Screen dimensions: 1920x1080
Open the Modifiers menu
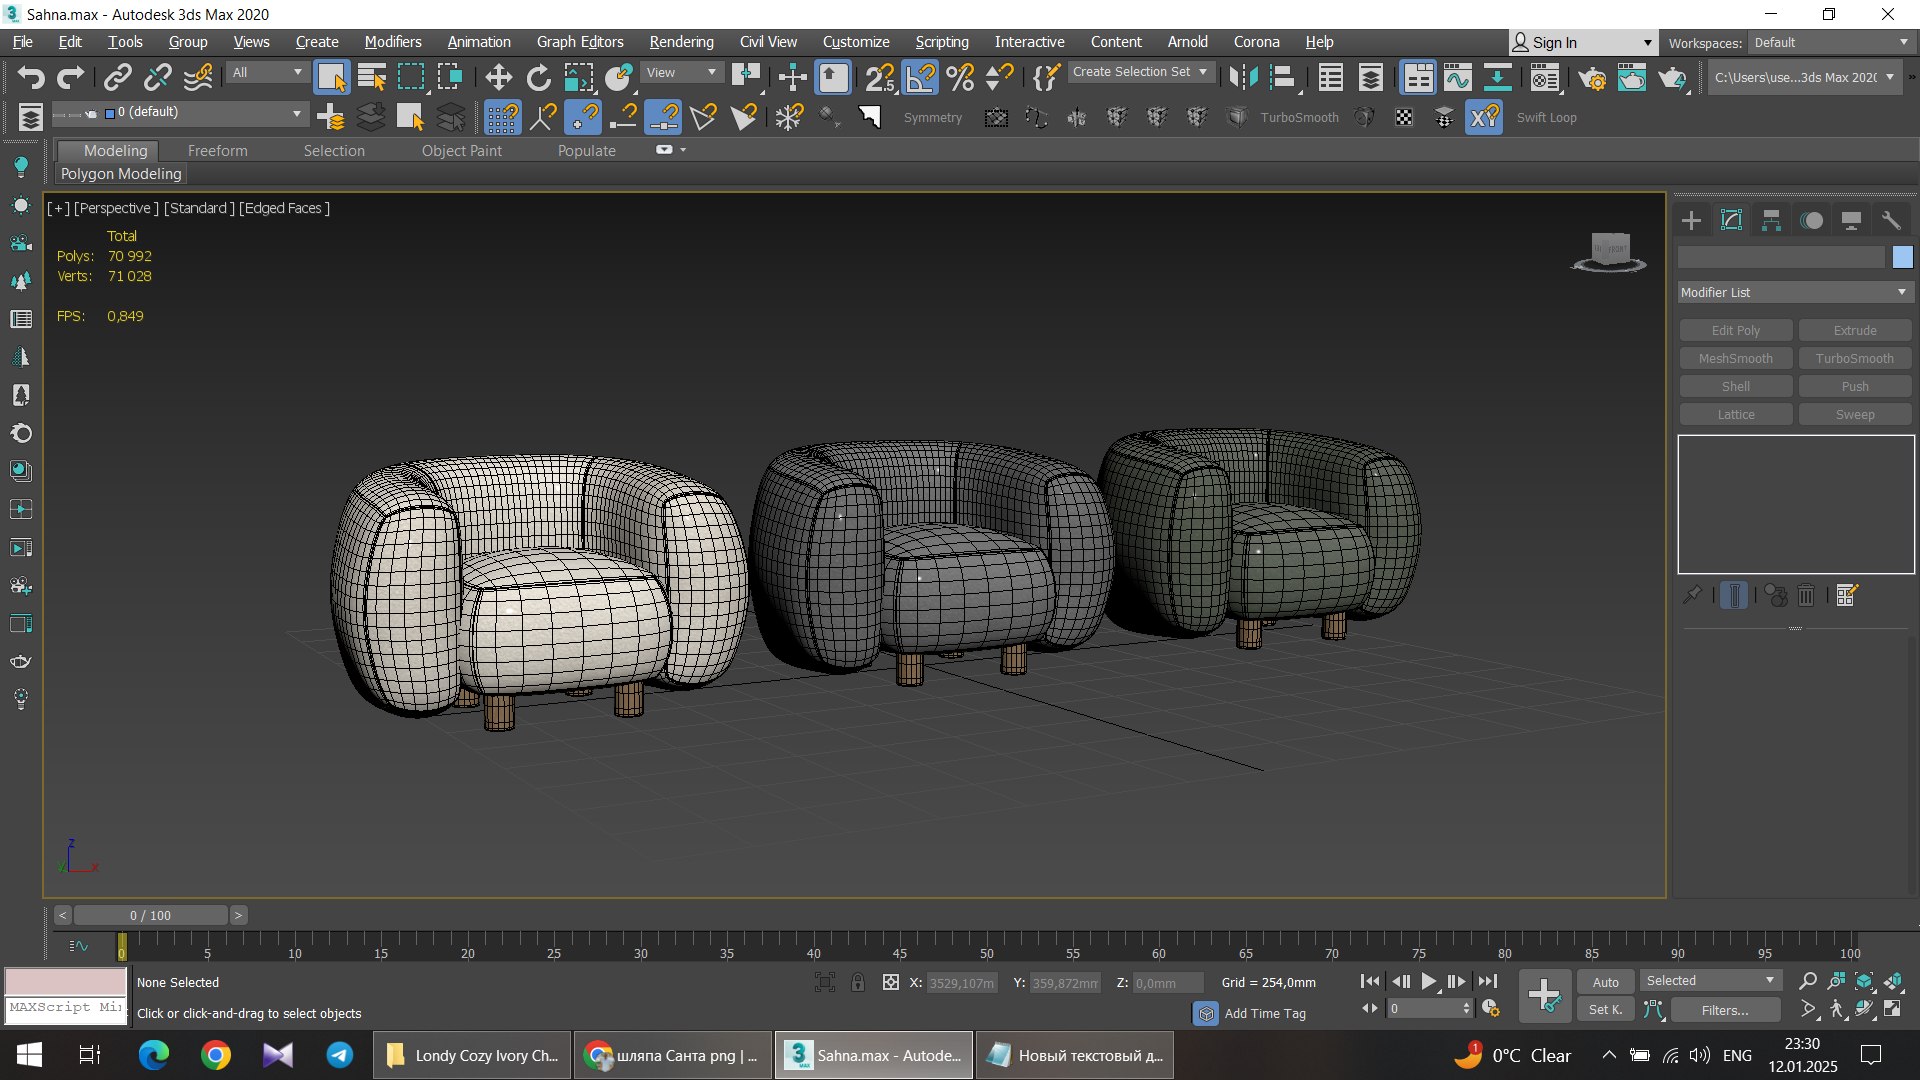point(393,42)
